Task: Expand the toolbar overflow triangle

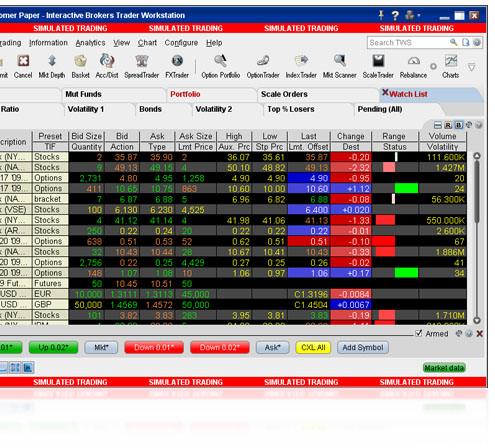Action: point(471,67)
